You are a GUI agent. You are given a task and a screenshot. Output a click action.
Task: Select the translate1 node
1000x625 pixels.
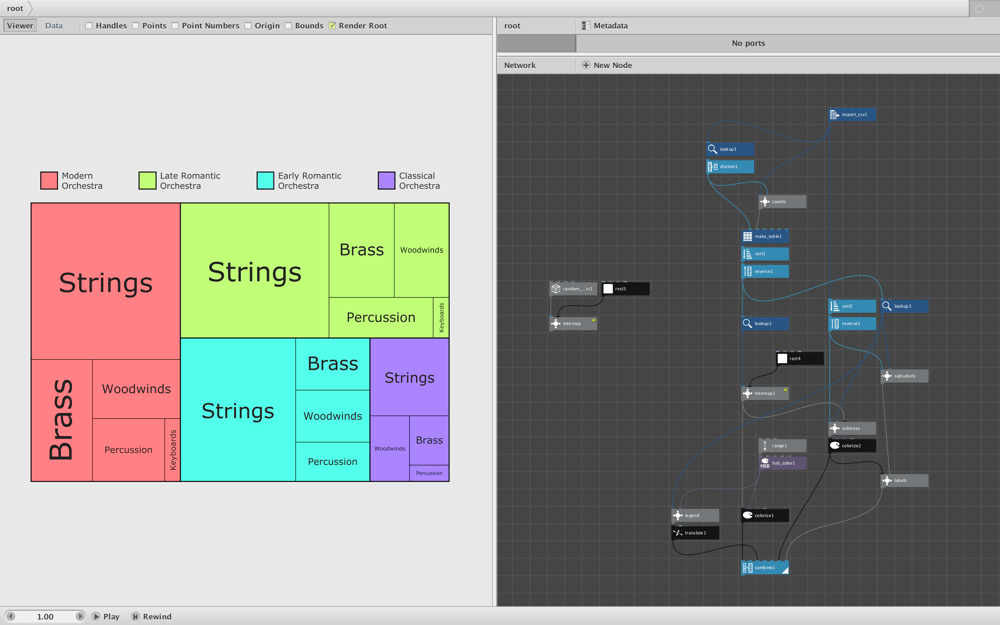coord(695,533)
